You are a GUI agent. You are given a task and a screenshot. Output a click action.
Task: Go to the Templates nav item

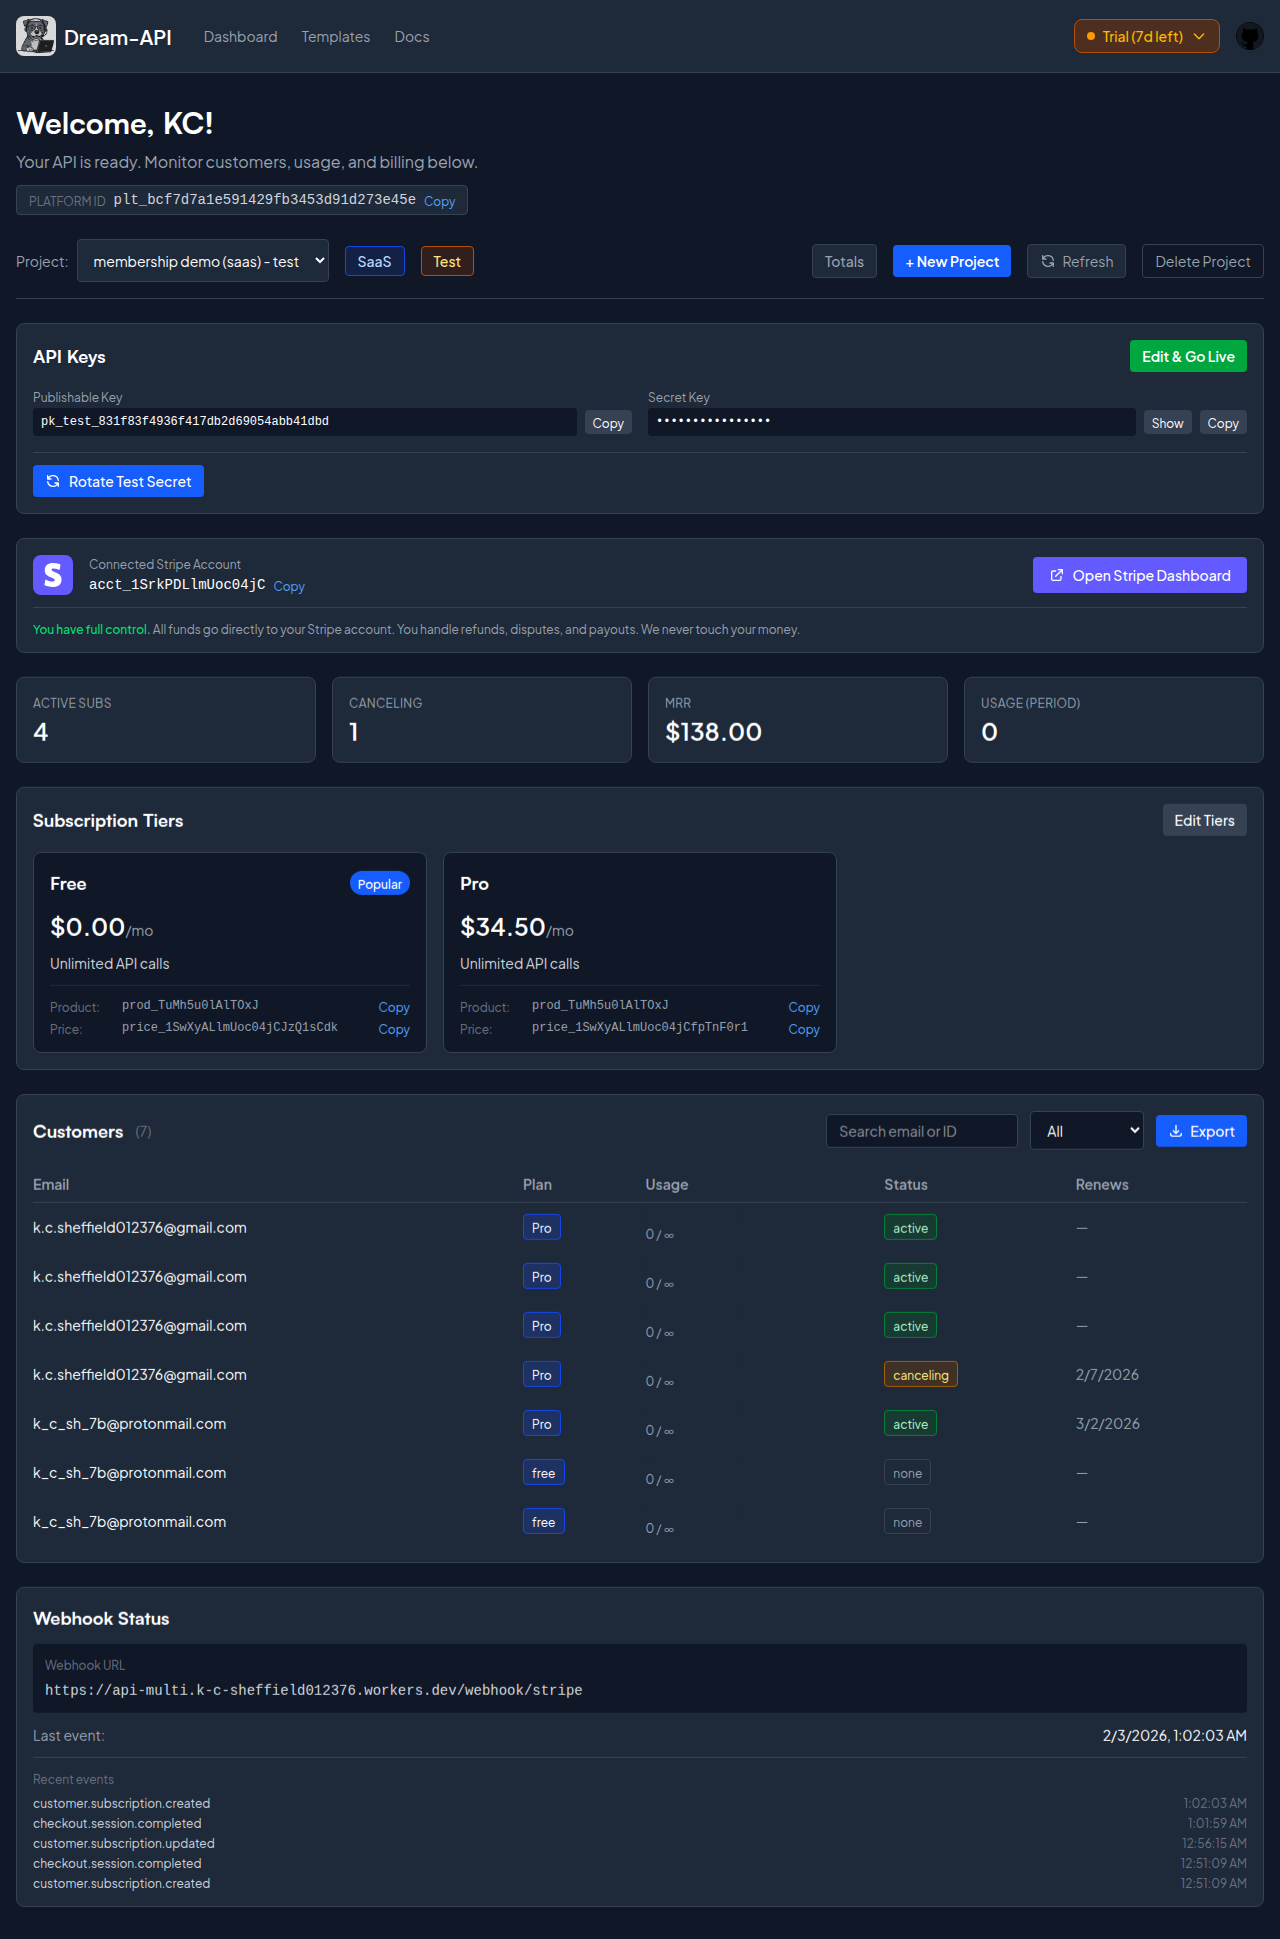(336, 37)
